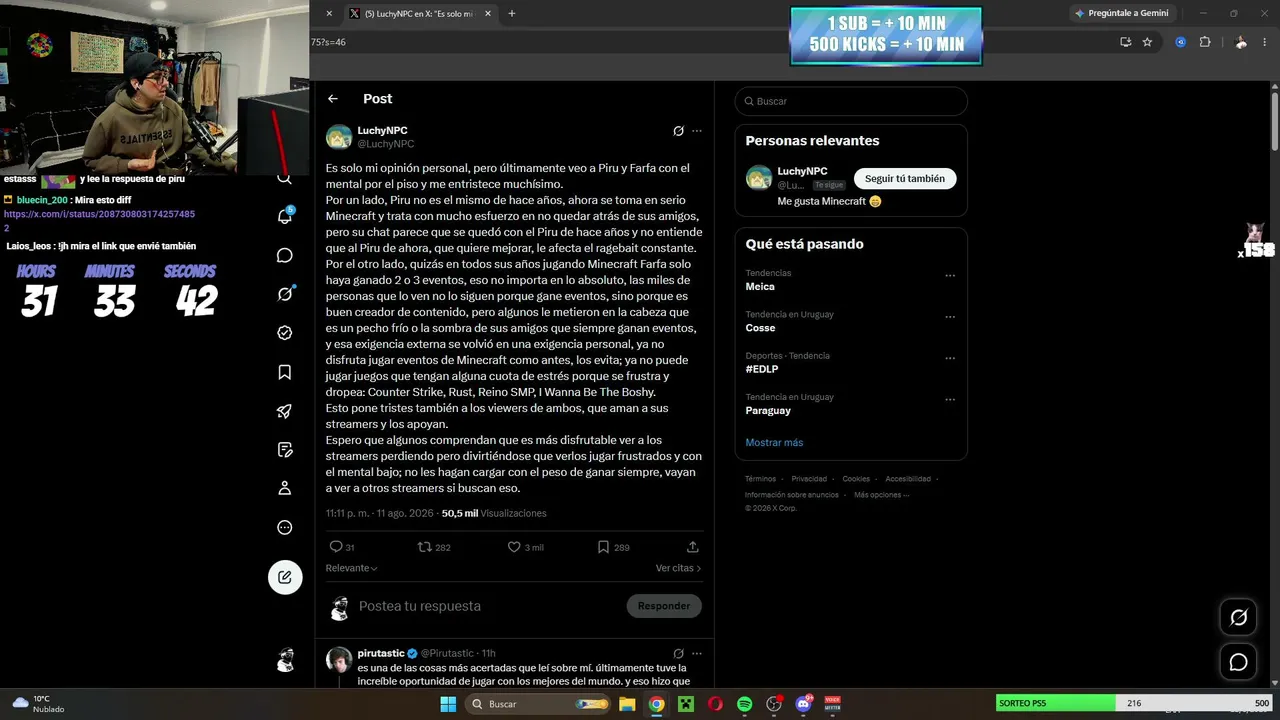Open pirutastic's avatar in reply

pos(339,660)
